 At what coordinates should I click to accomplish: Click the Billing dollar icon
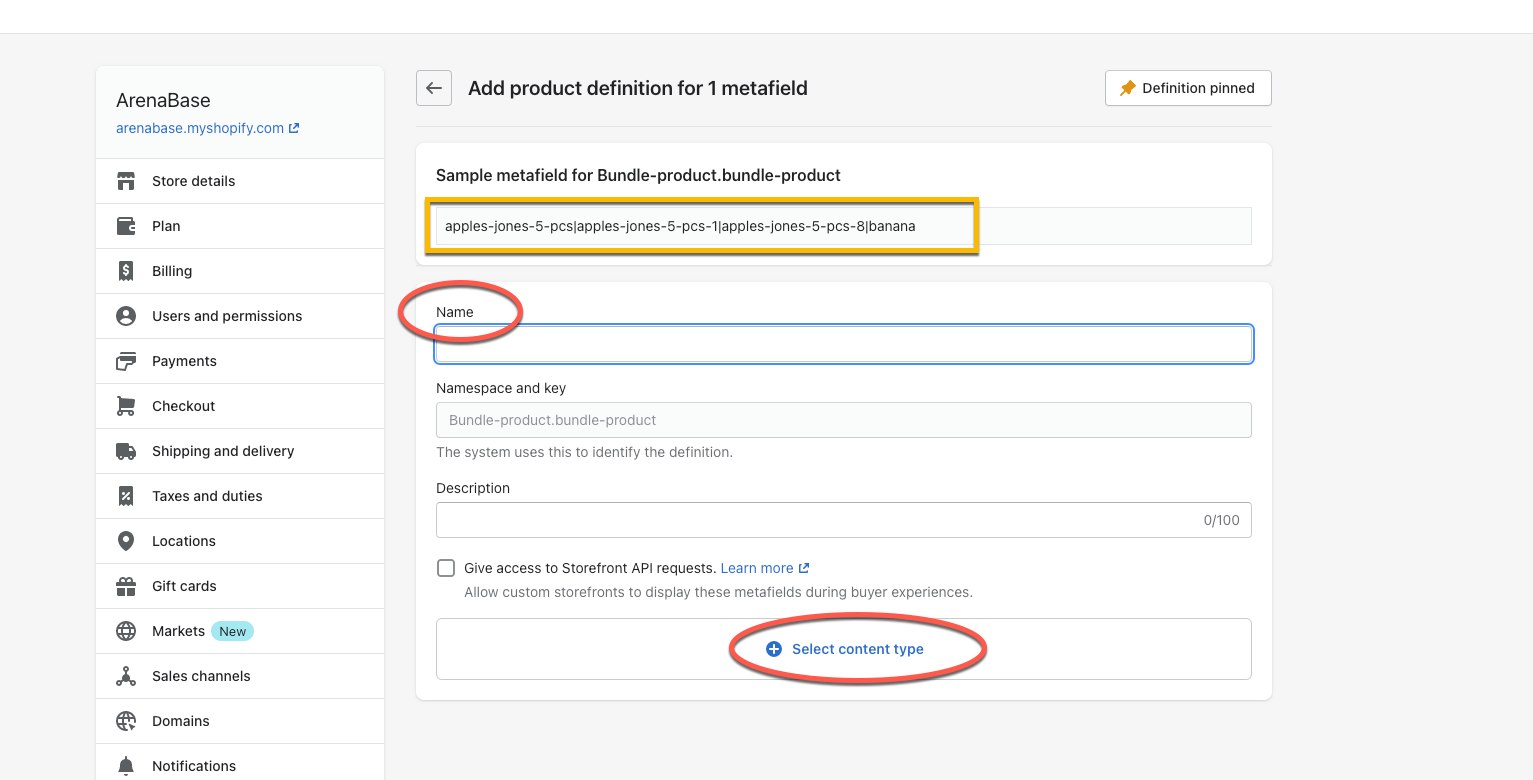(x=126, y=271)
